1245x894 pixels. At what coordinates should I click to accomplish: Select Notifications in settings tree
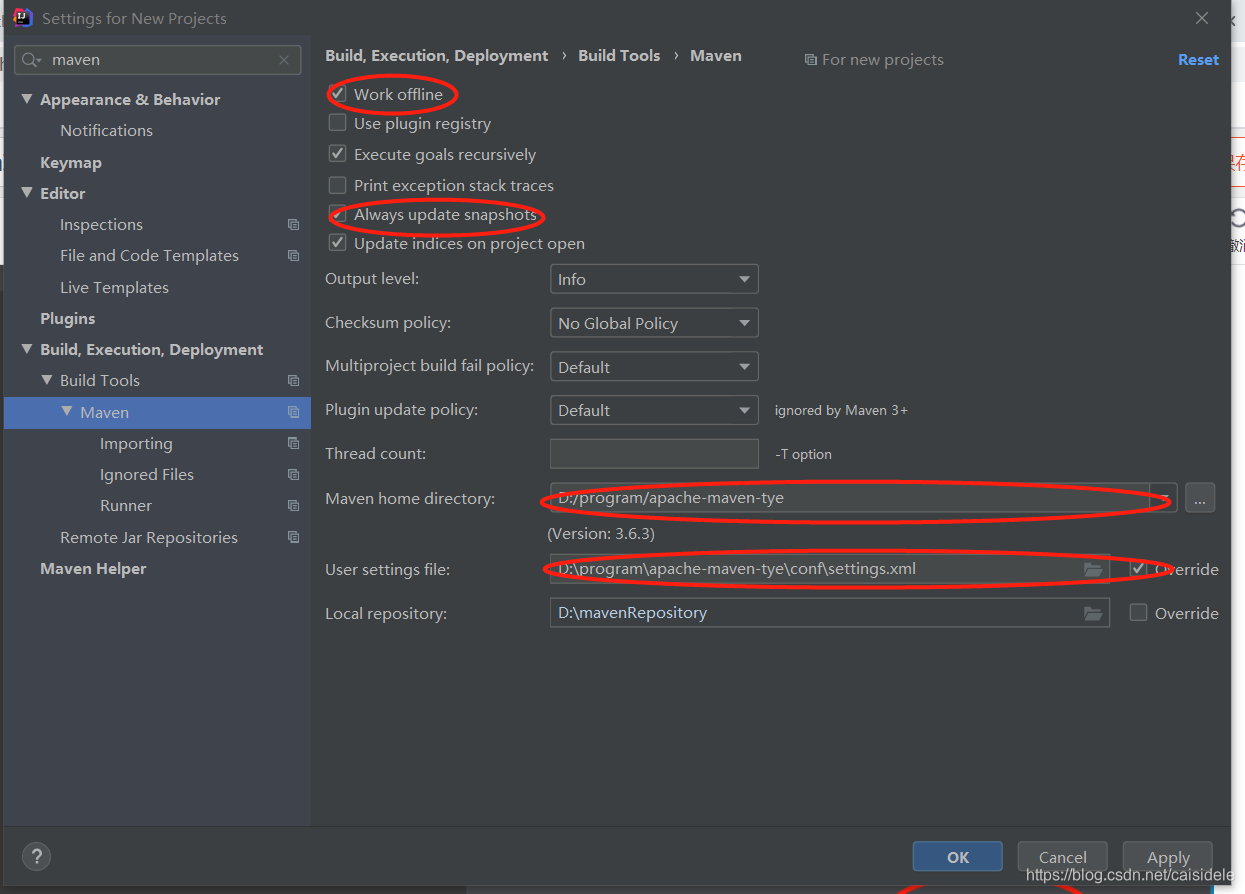pyautogui.click(x=106, y=131)
